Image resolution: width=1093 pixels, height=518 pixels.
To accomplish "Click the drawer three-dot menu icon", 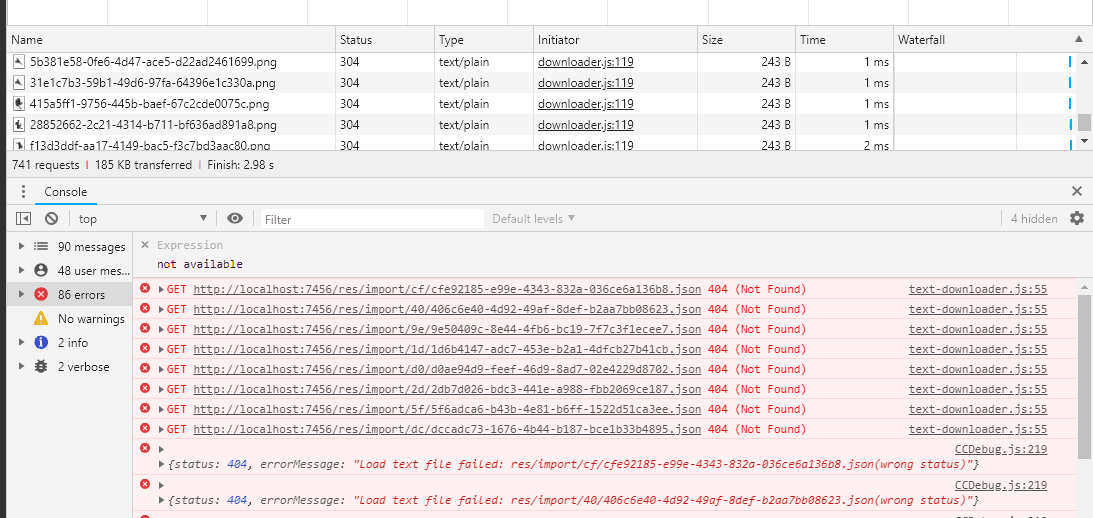I will pos(24,192).
